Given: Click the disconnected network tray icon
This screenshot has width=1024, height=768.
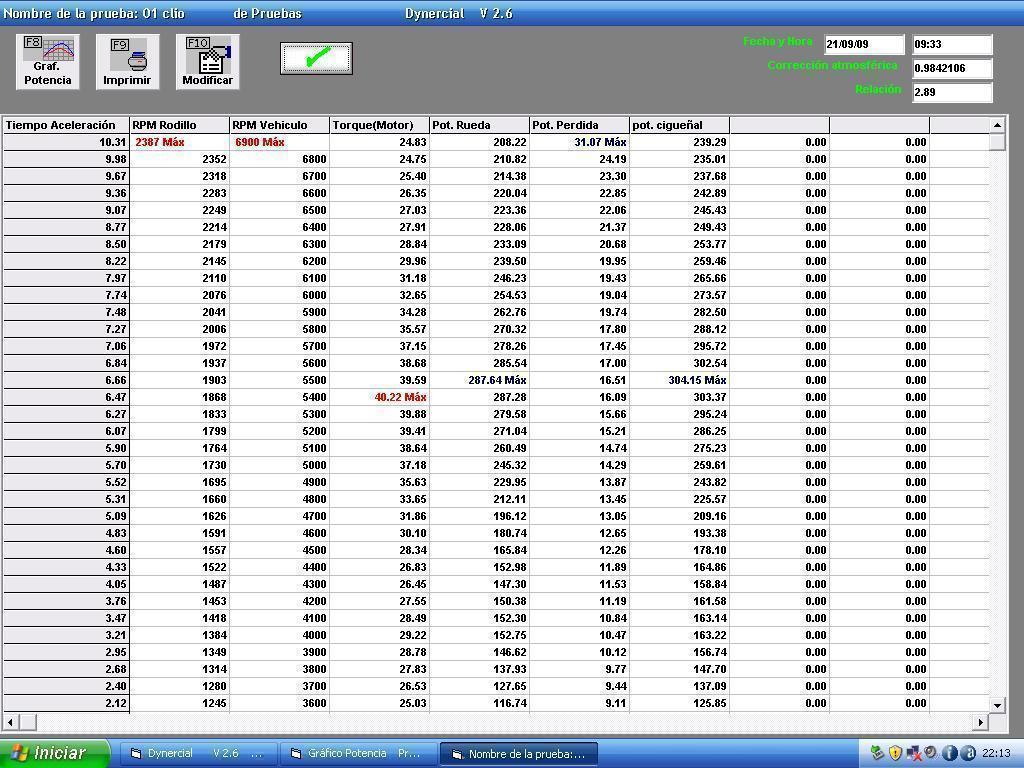Looking at the screenshot, I should click(913, 753).
